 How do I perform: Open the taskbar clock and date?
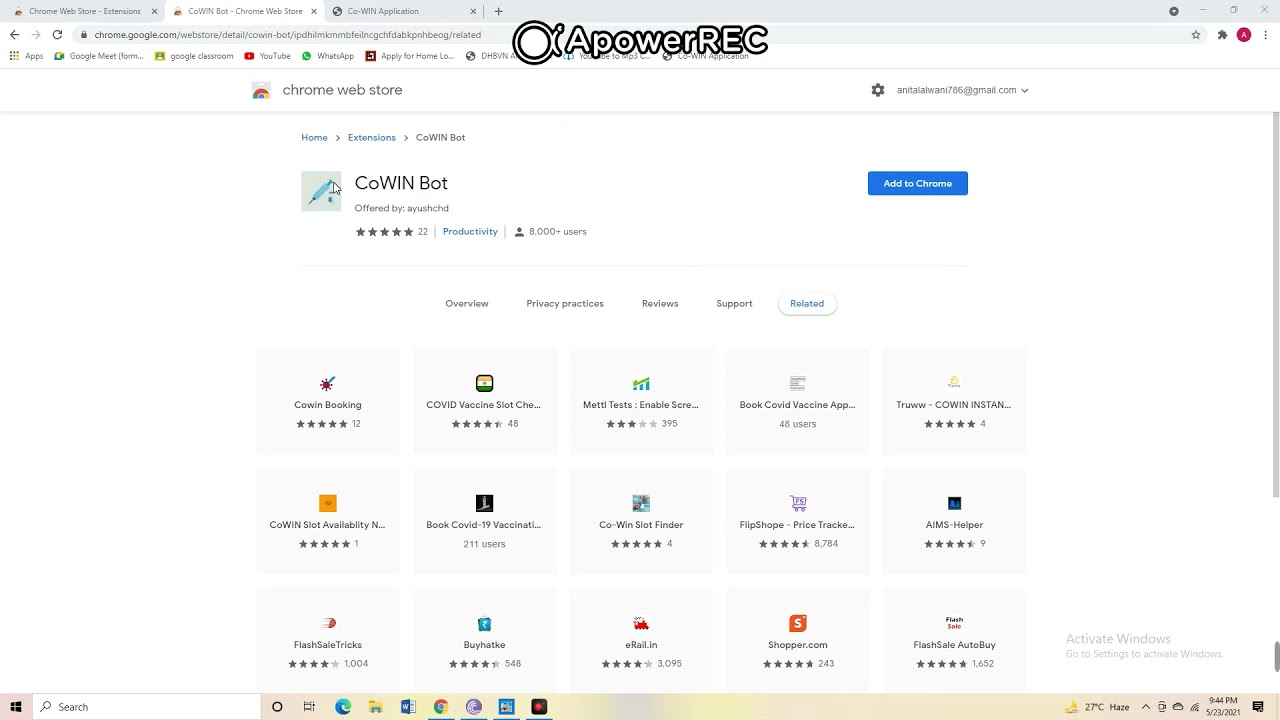pos(1223,707)
